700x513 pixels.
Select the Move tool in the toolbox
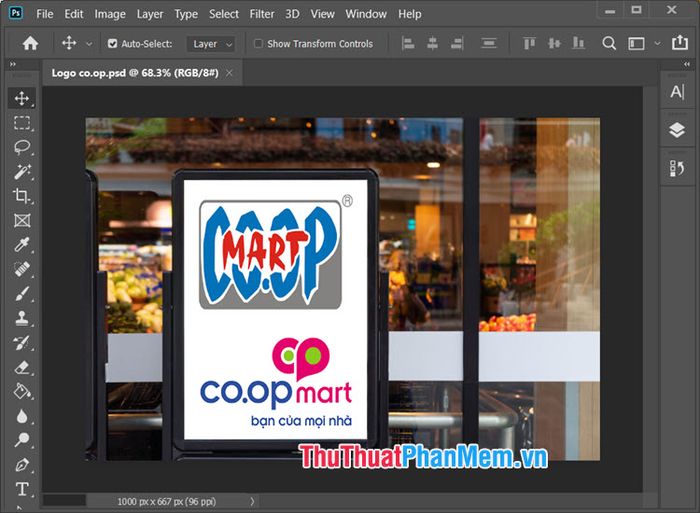pos(22,98)
